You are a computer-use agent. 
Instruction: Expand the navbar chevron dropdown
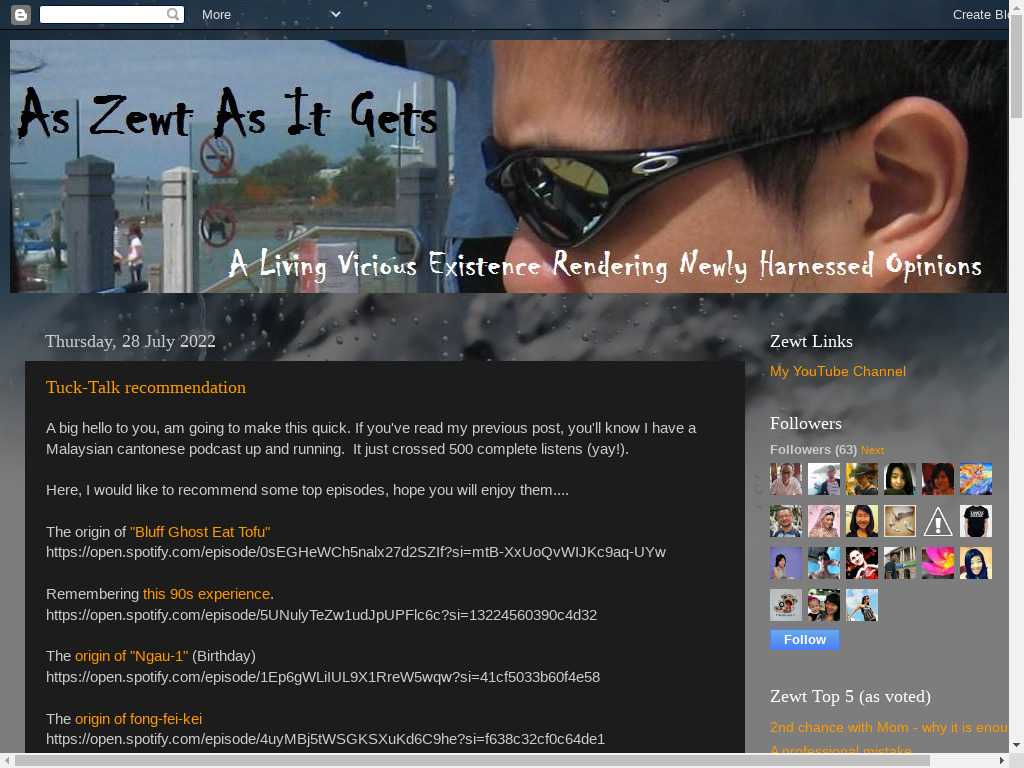(x=336, y=14)
